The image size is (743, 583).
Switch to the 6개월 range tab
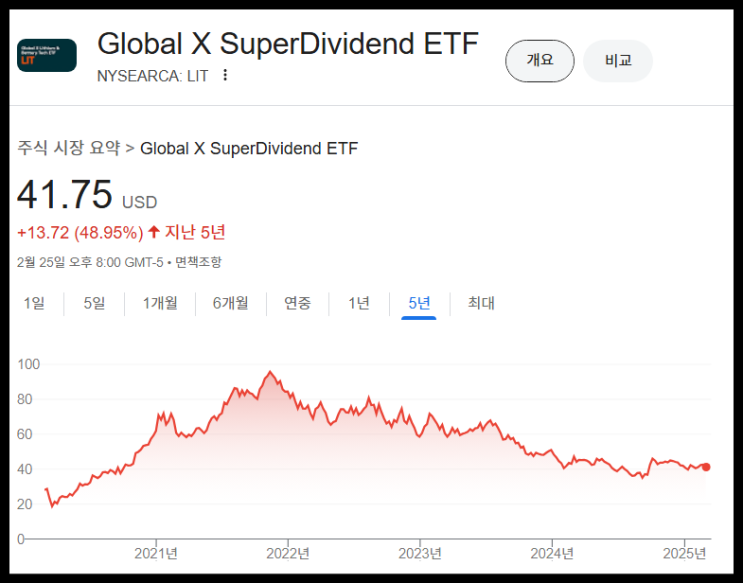tap(230, 303)
